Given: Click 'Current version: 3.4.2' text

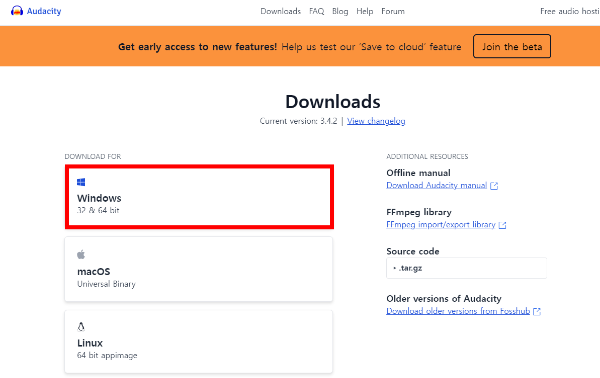Looking at the screenshot, I should 298,121.
